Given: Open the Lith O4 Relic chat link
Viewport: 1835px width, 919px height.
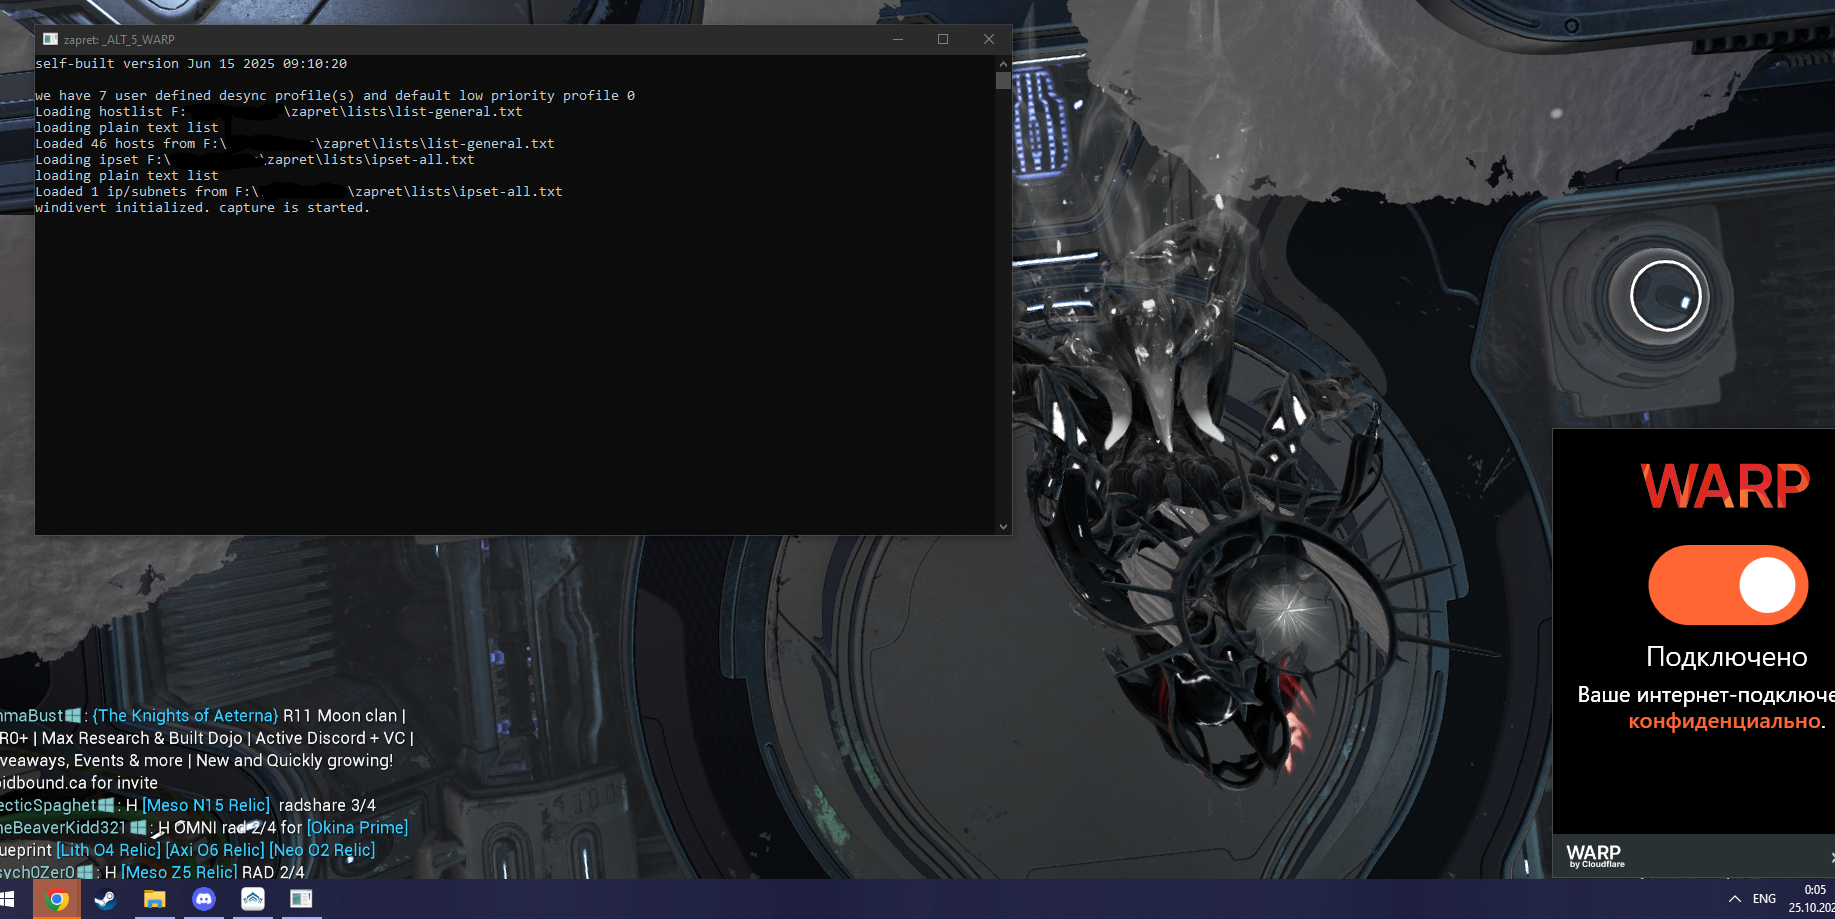Looking at the screenshot, I should [108, 850].
